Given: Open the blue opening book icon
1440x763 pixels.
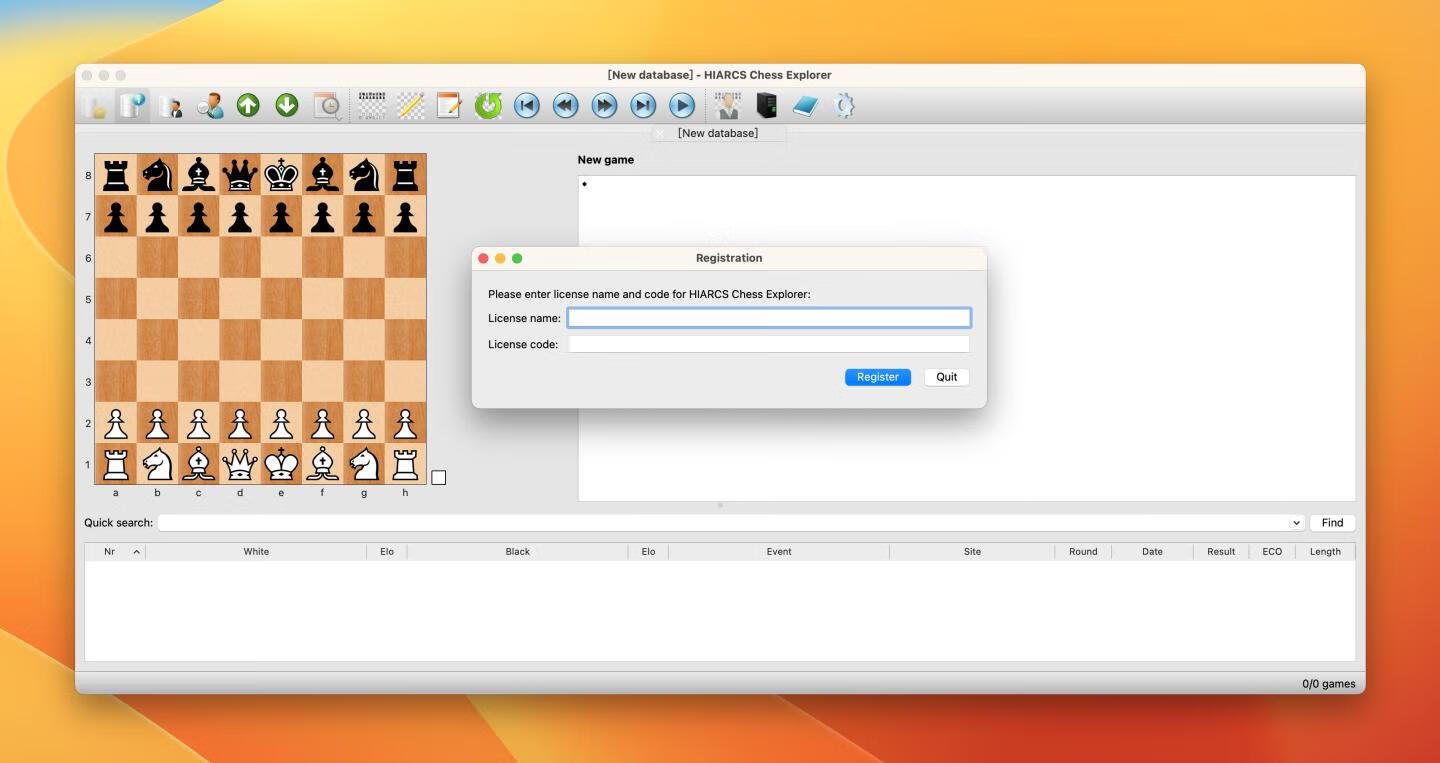Looking at the screenshot, I should pyautogui.click(x=805, y=106).
